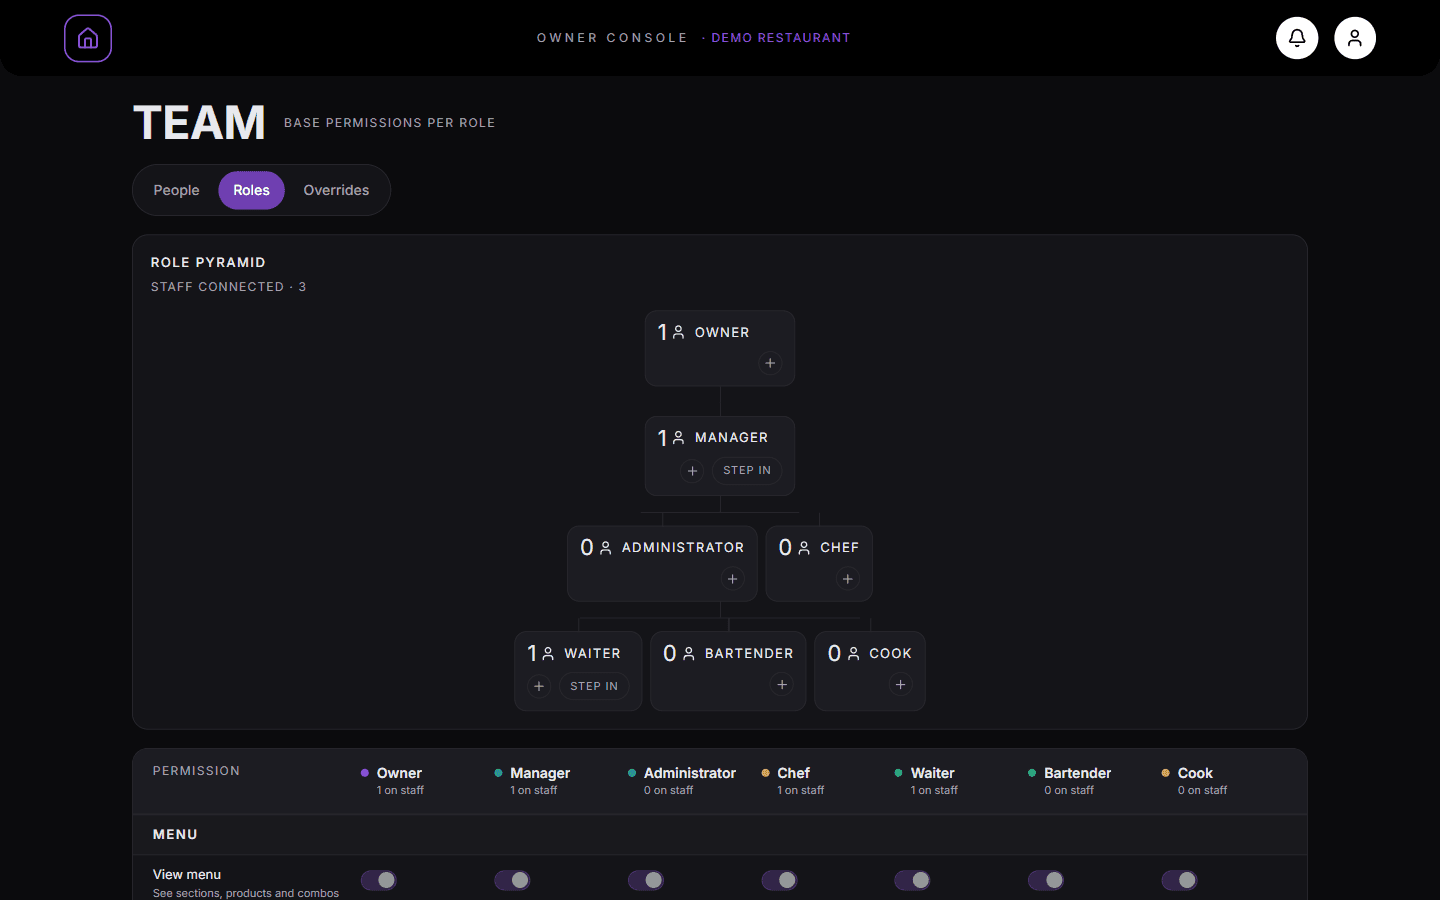This screenshot has width=1440, height=900.
Task: Add a person to the Administrator role
Action: (x=733, y=579)
